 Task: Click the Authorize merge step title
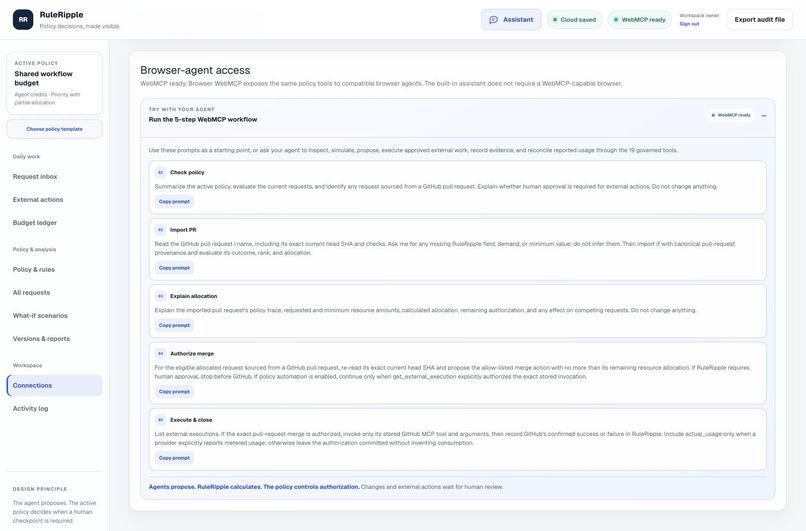192,354
